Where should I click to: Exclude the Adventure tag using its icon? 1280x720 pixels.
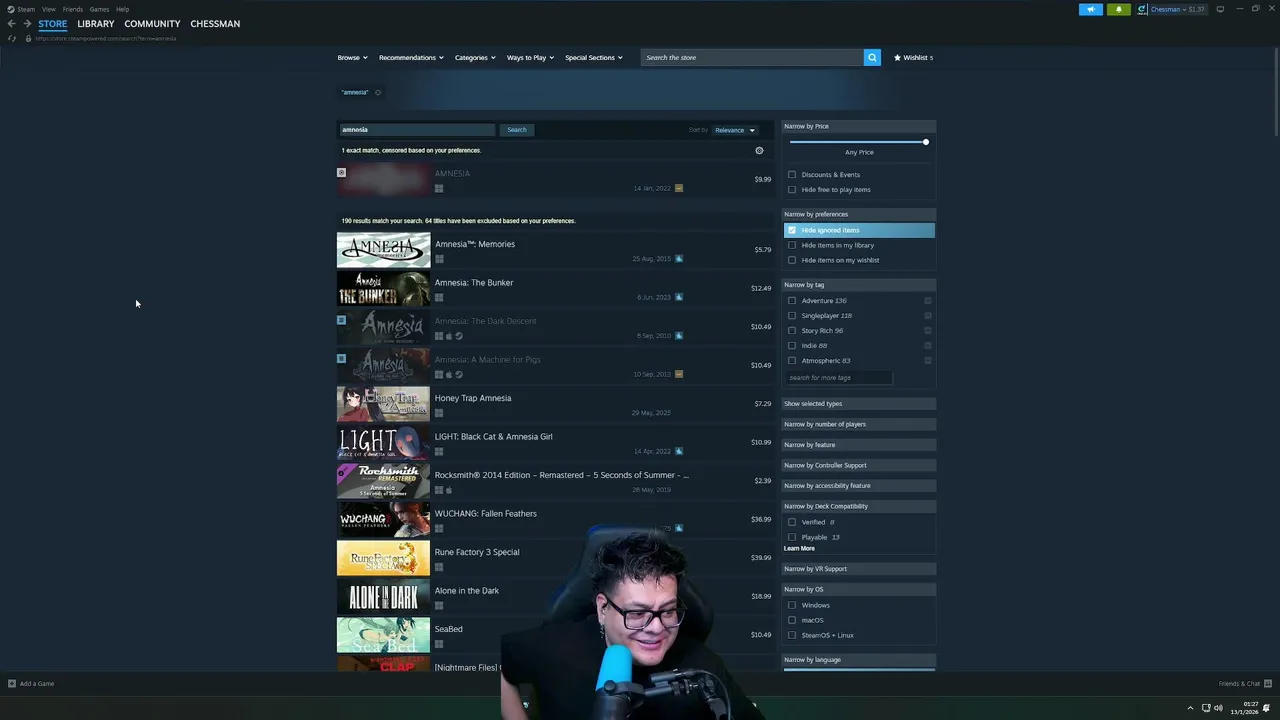(928, 300)
